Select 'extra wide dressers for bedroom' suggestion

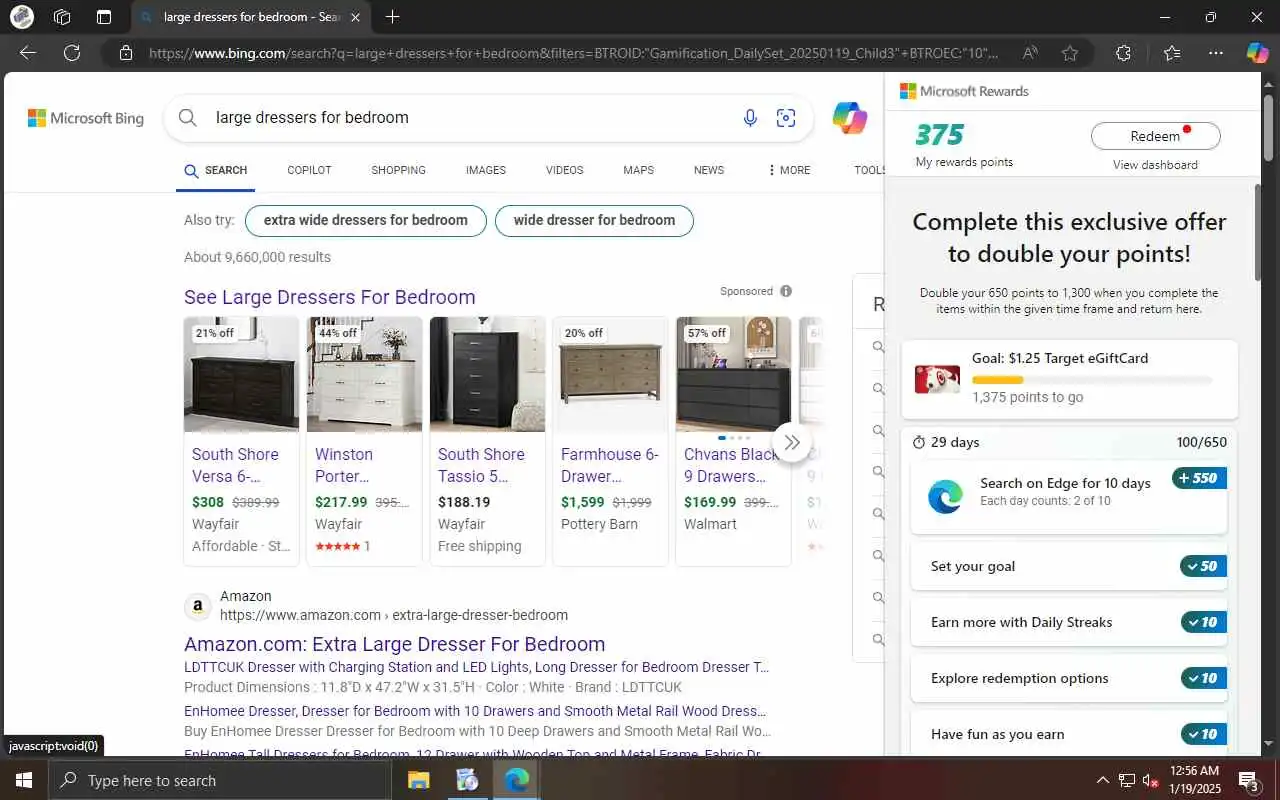(x=365, y=220)
